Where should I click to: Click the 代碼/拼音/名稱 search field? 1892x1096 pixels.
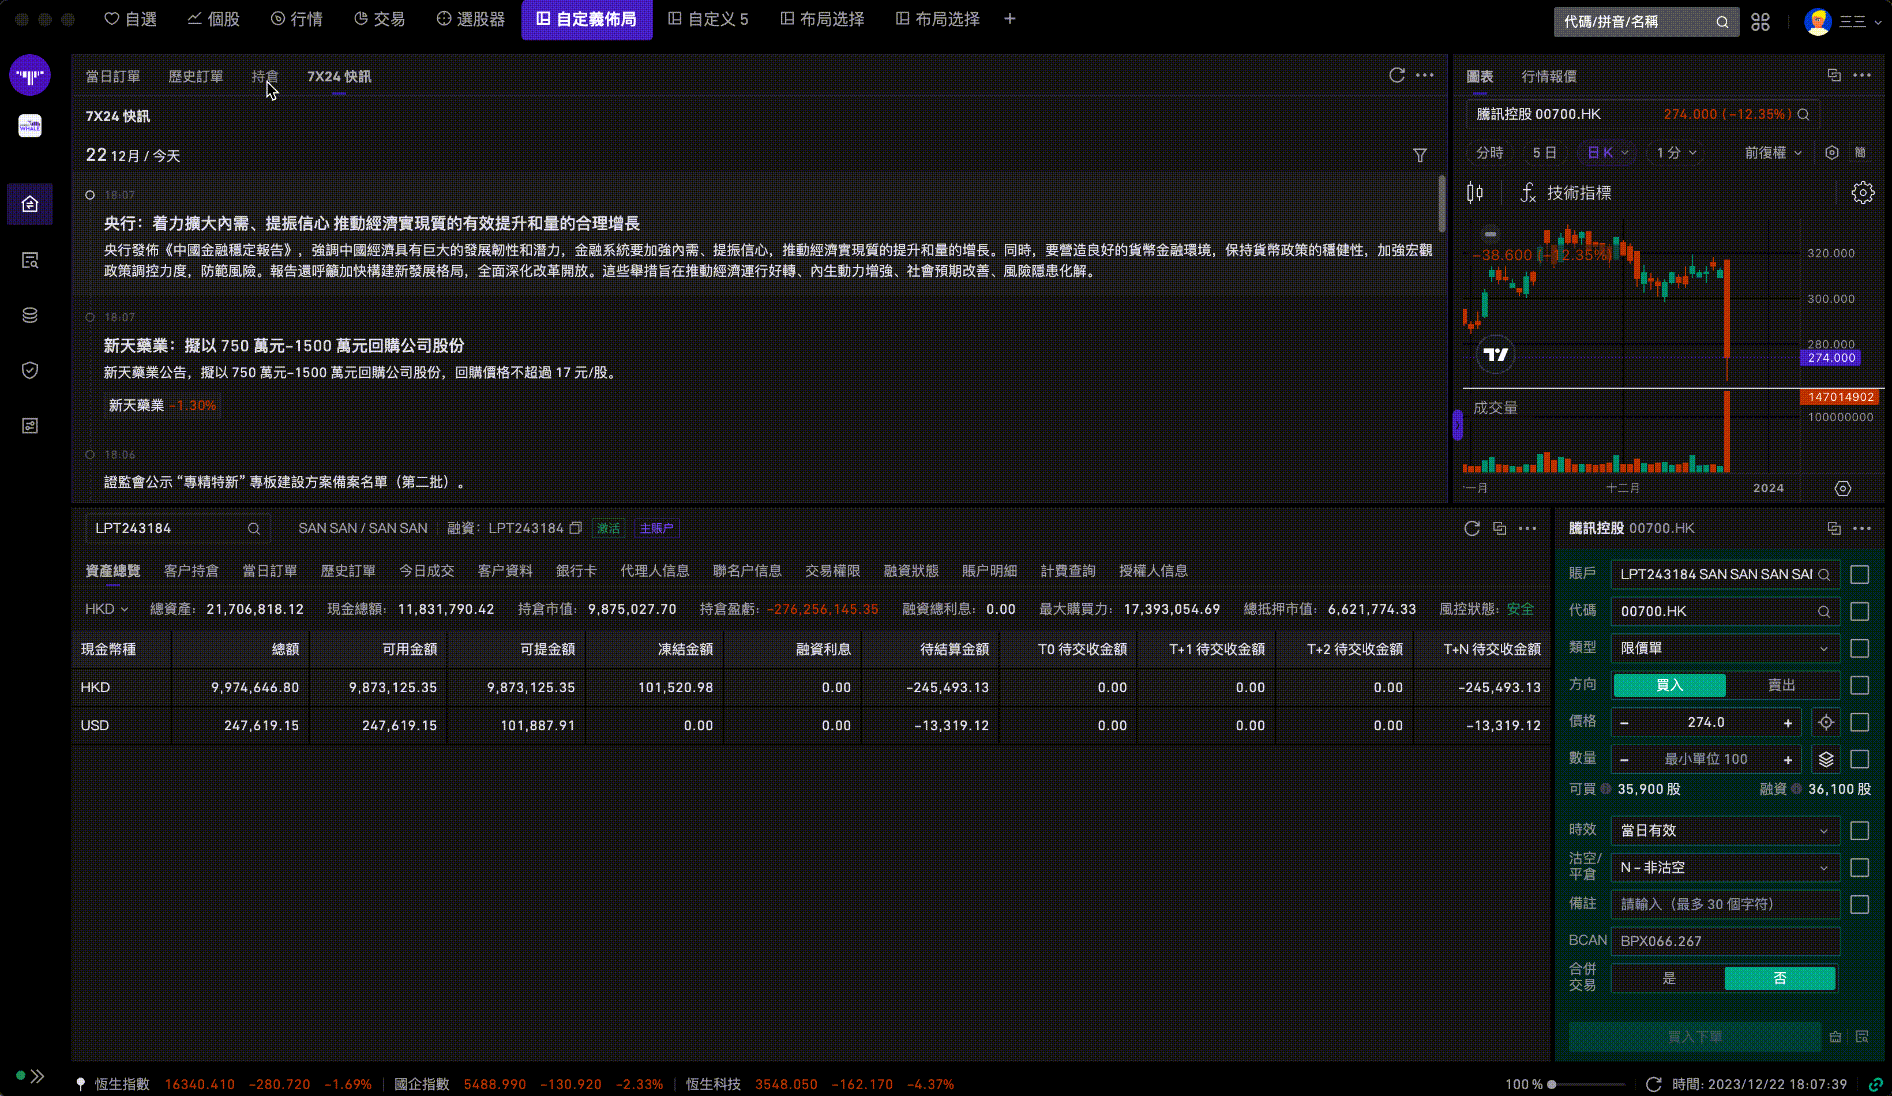1645,21
